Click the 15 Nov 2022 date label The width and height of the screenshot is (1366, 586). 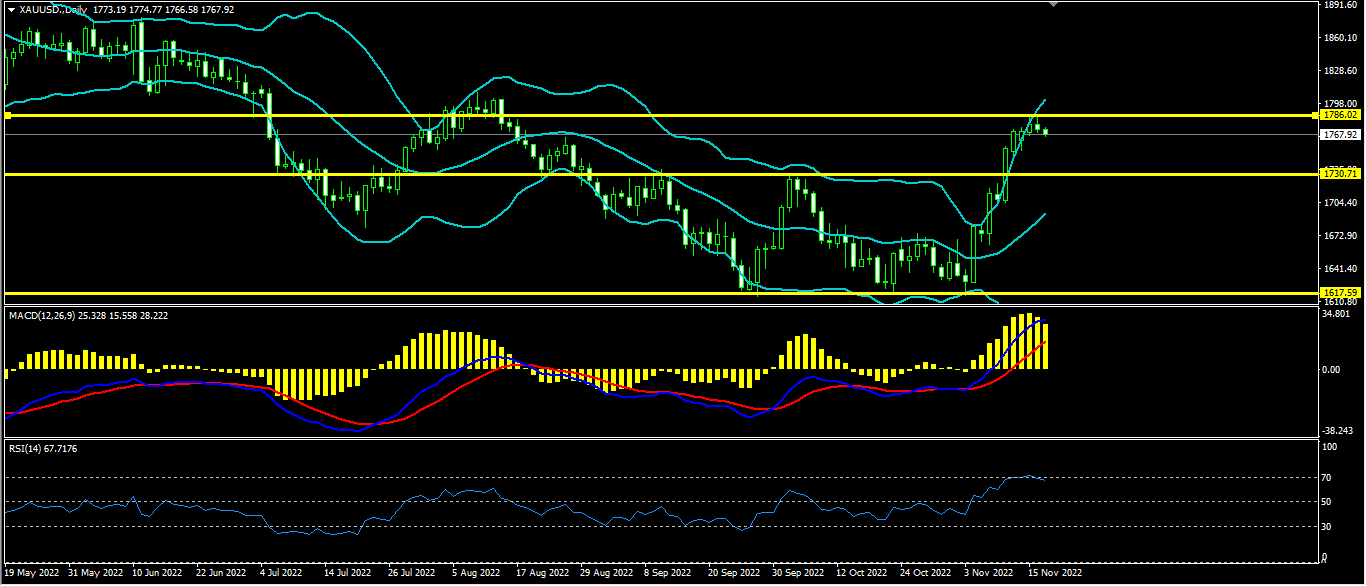(x=1055, y=574)
